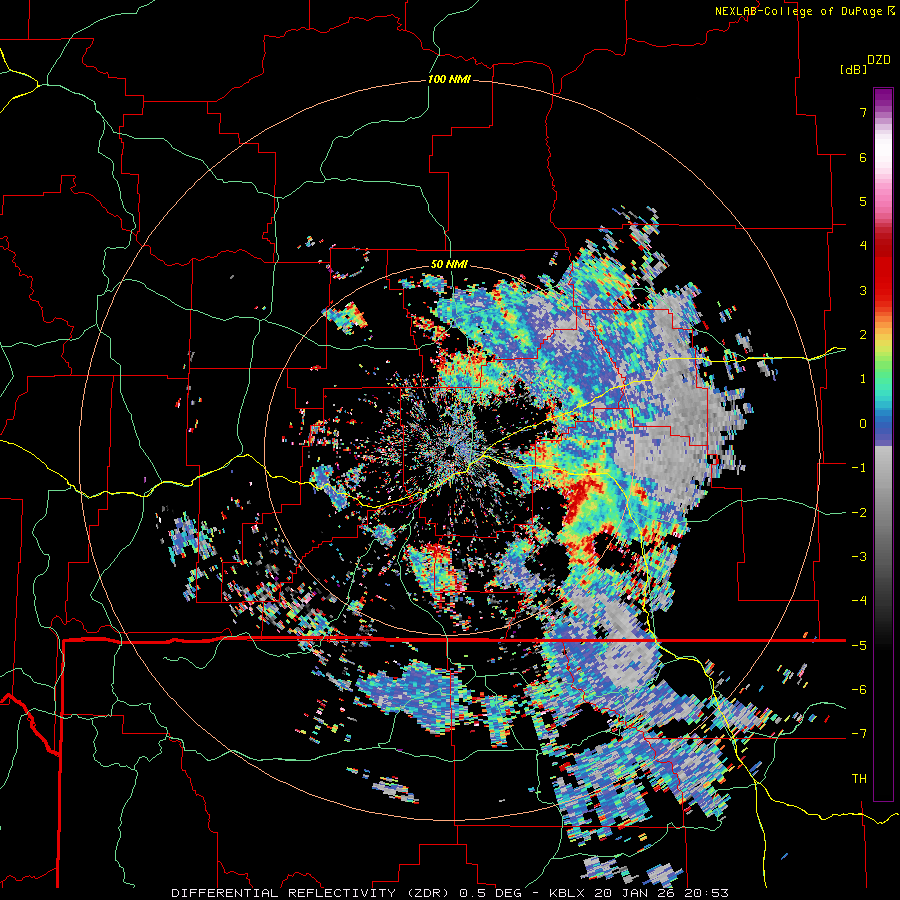Click the -7 value on color scale
This screenshot has width=900, height=900.
click(859, 734)
